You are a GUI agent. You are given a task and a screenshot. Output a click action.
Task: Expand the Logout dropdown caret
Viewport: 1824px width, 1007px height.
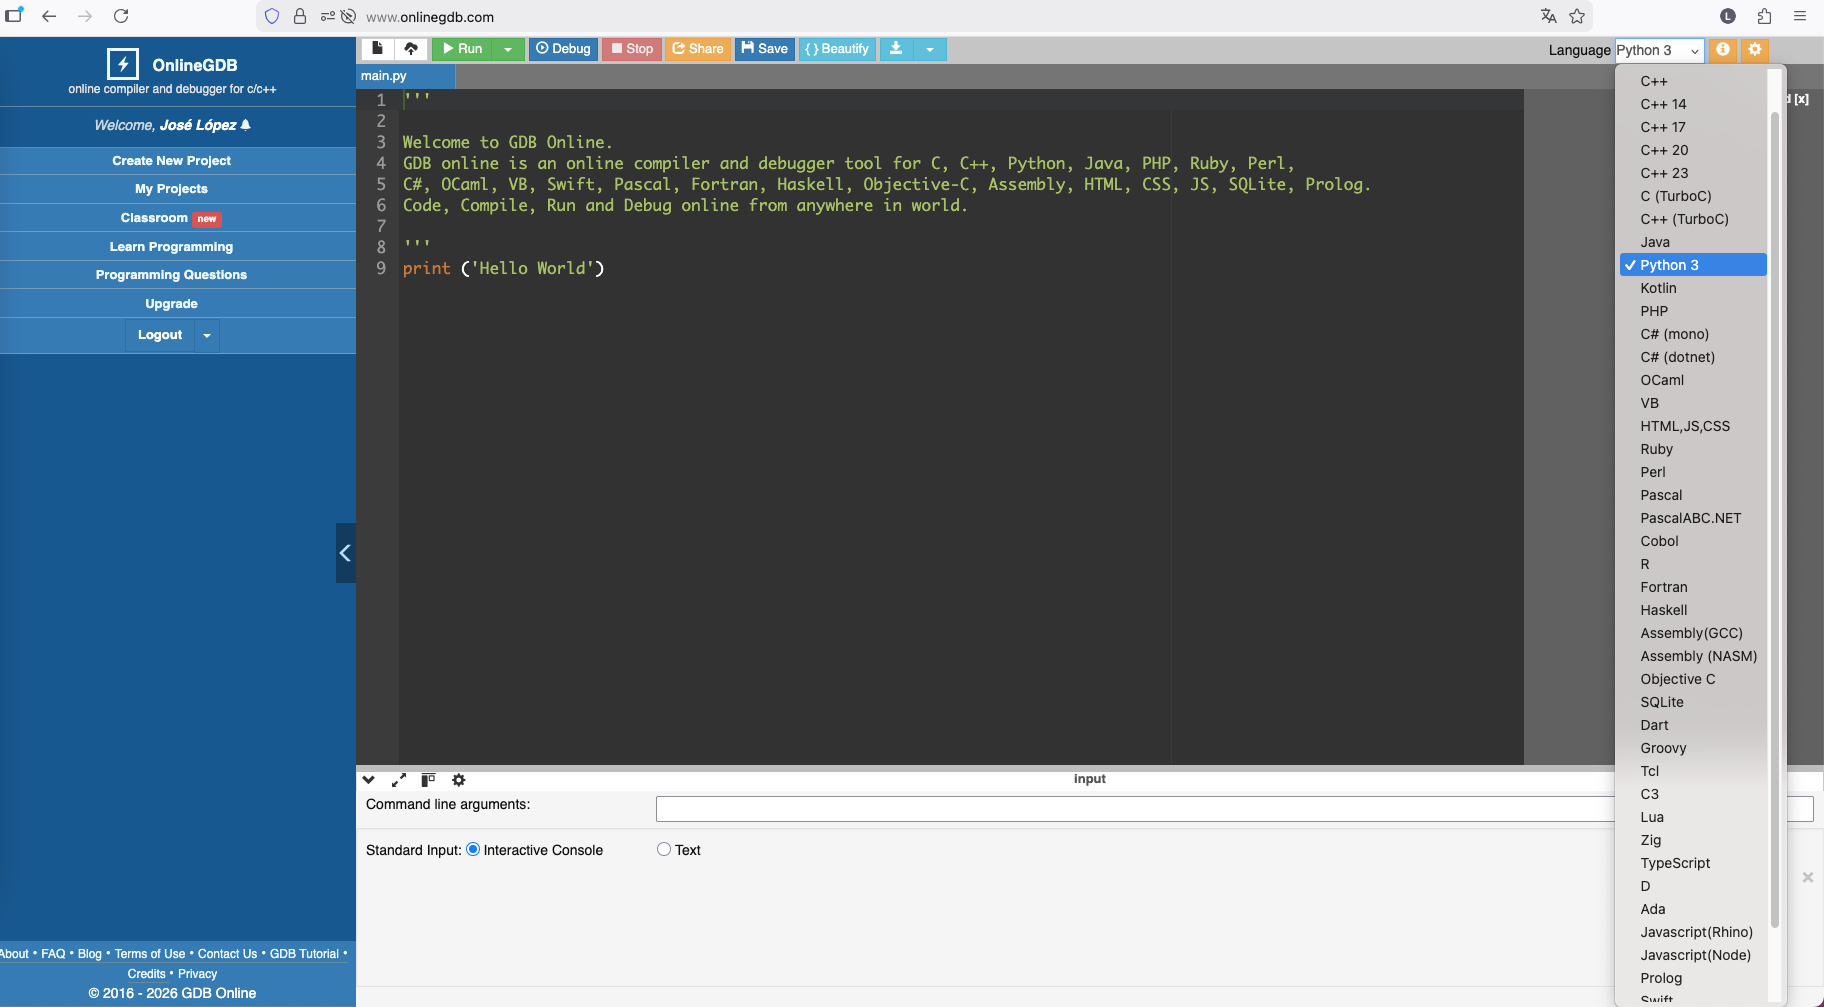[207, 336]
